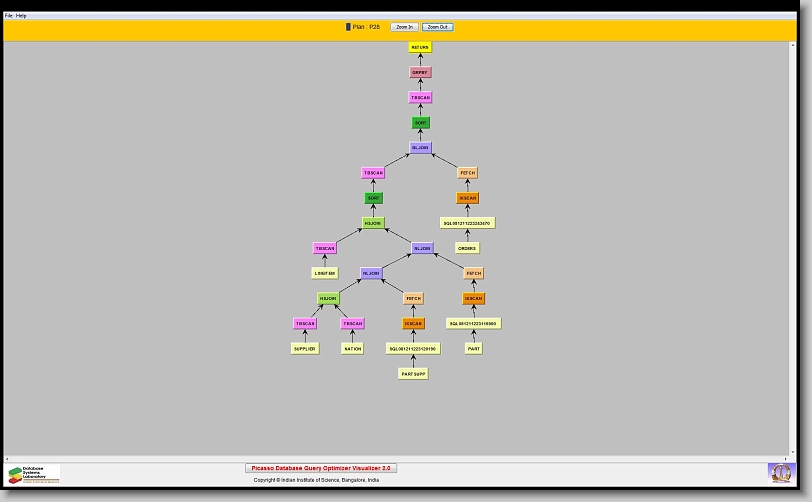812x502 pixels.
Task: Open the File menu
Action: click(9, 16)
